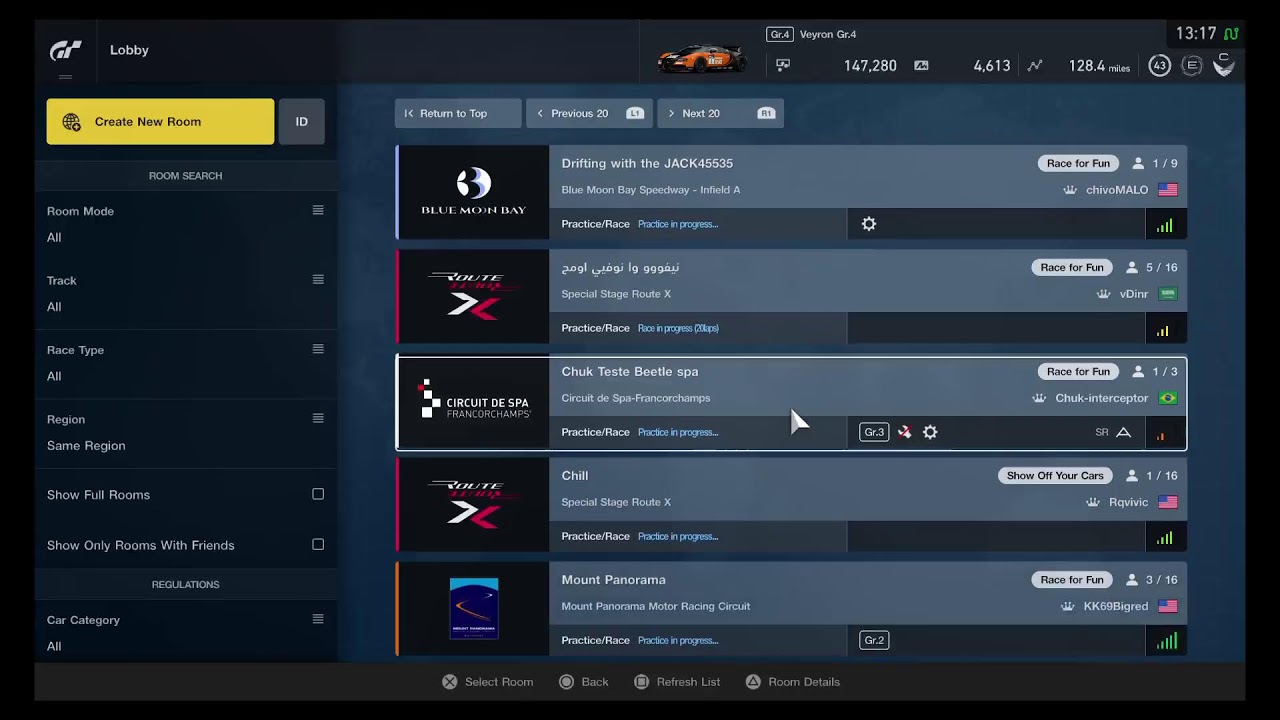The width and height of the screenshot is (1280, 720).
Task: Click the Back prompt at bottom
Action: [x=583, y=682]
